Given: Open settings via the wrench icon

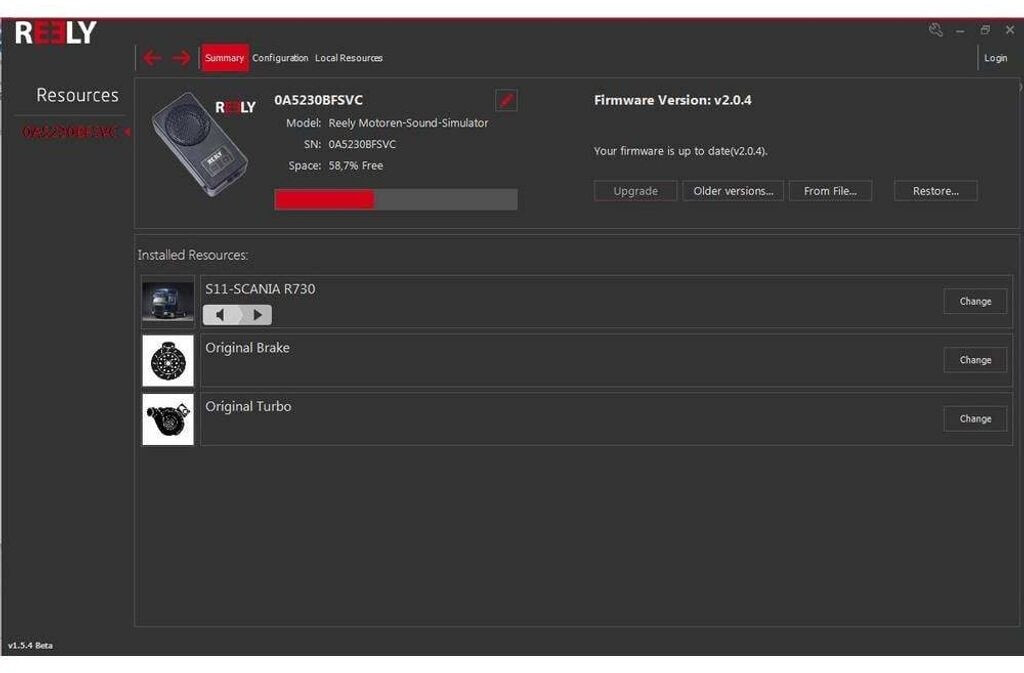Looking at the screenshot, I should point(936,30).
